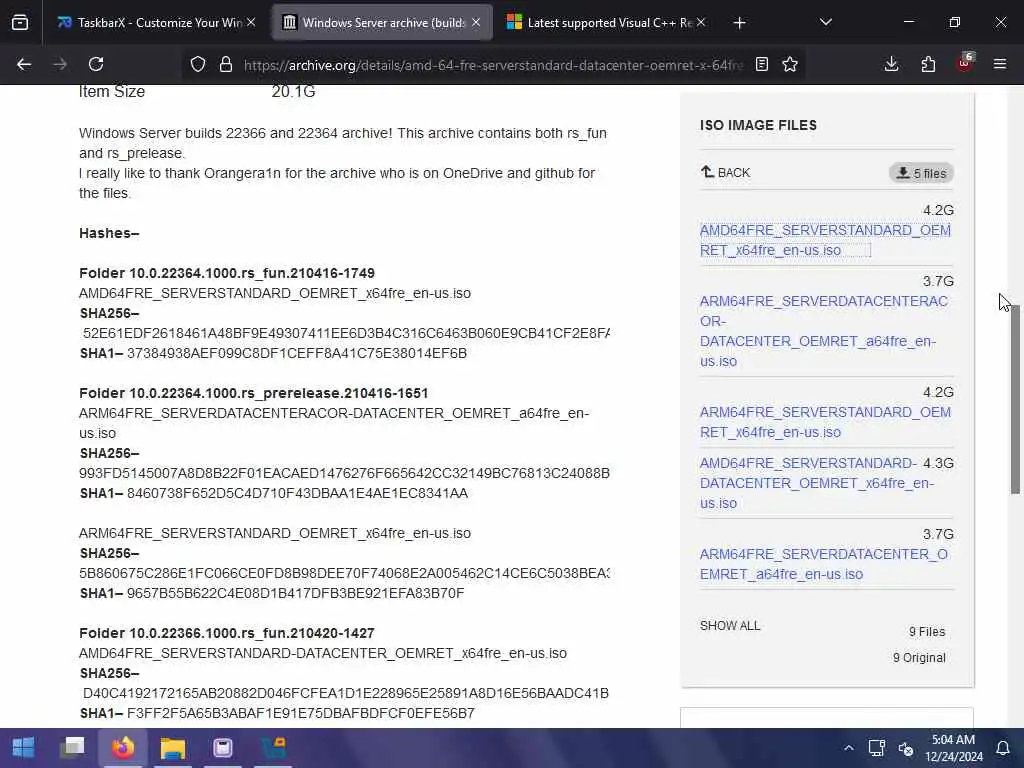Reload the current page
Screen dimensions: 1024x768
(96, 64)
